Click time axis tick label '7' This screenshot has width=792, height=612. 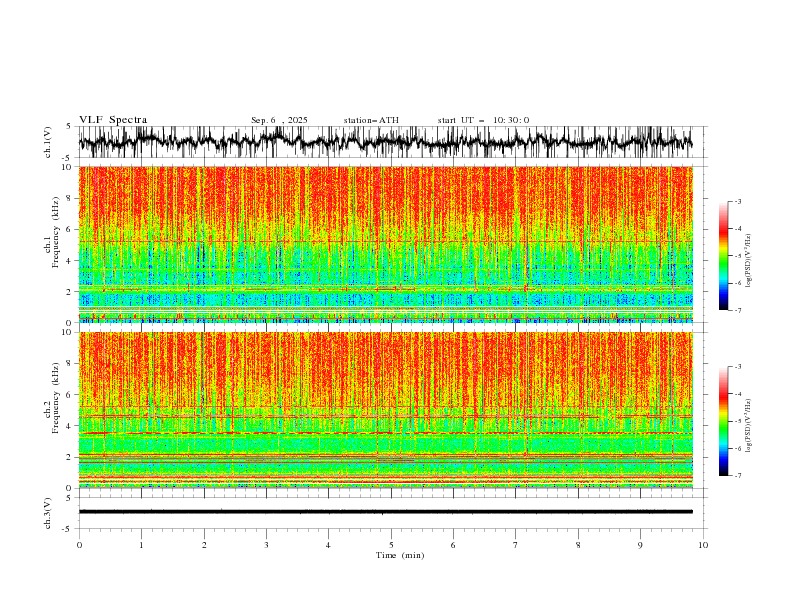tap(516, 545)
